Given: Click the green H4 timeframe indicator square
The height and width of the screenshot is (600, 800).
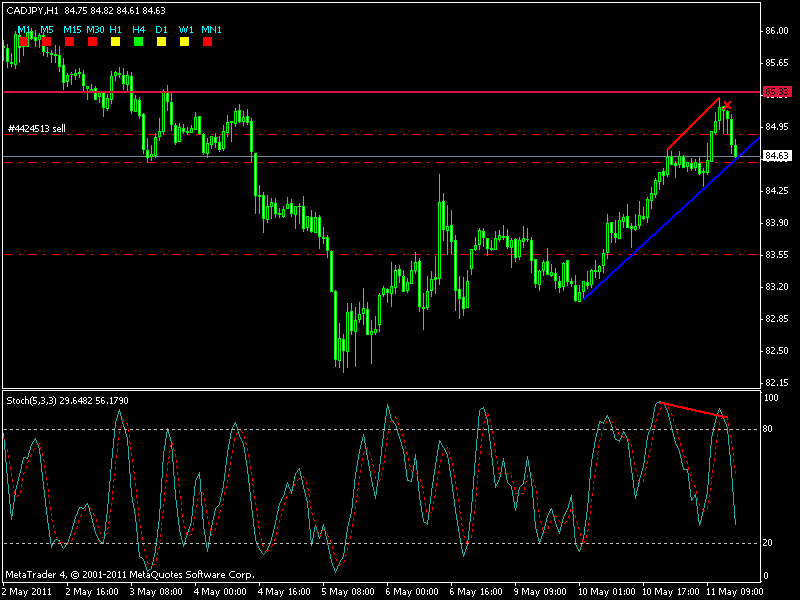Looking at the screenshot, I should pyautogui.click(x=138, y=41).
